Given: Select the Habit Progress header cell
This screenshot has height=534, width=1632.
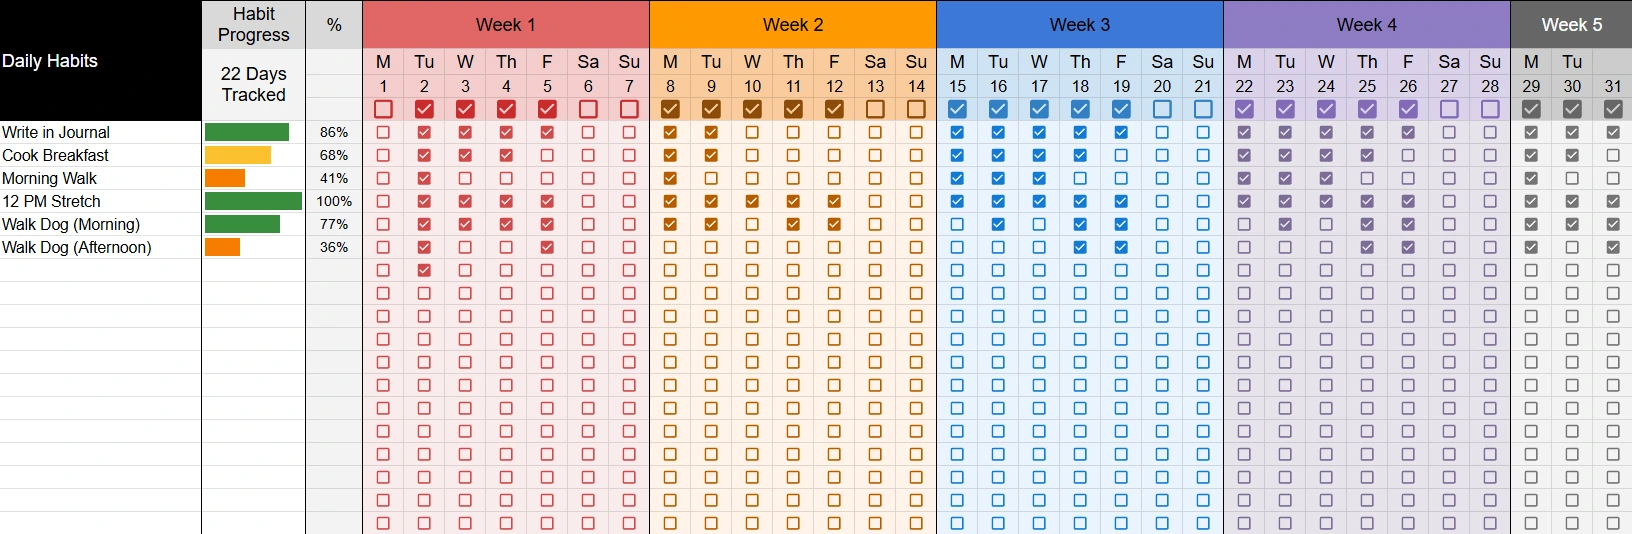Looking at the screenshot, I should click(x=254, y=25).
